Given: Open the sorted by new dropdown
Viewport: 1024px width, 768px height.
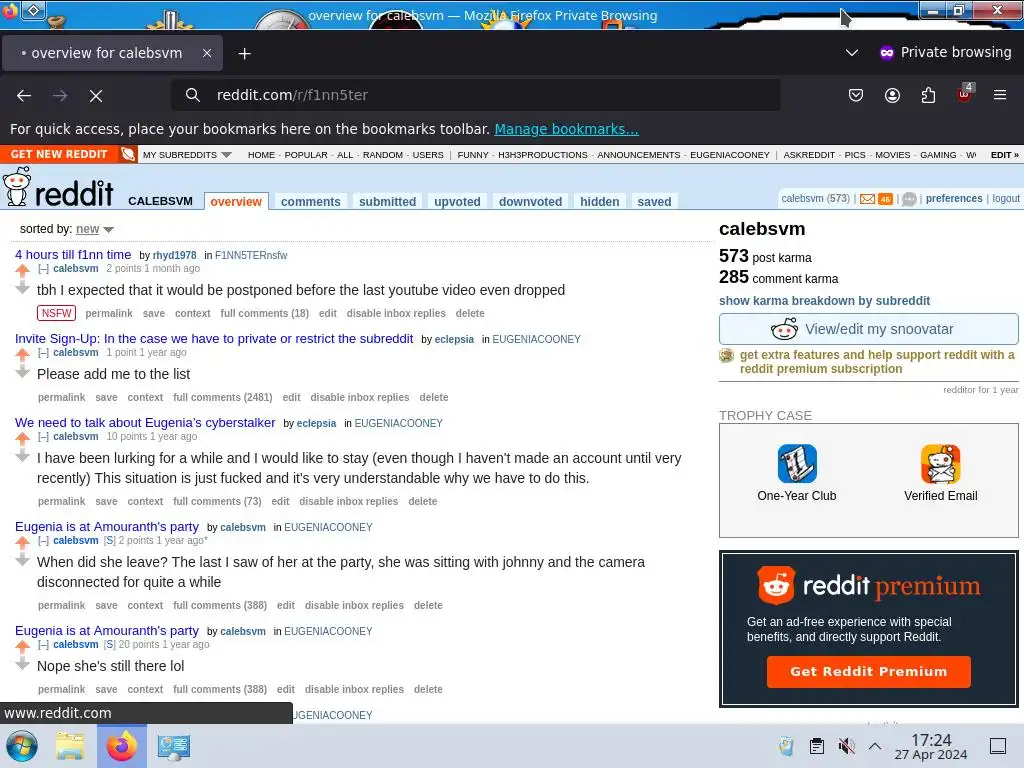Looking at the screenshot, I should coord(95,229).
